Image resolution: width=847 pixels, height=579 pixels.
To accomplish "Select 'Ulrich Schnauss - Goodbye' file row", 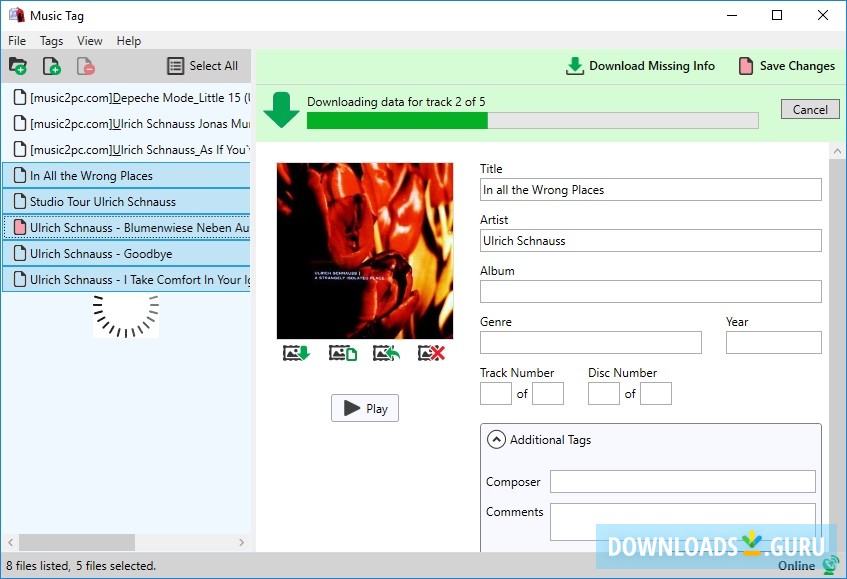I will 126,253.
